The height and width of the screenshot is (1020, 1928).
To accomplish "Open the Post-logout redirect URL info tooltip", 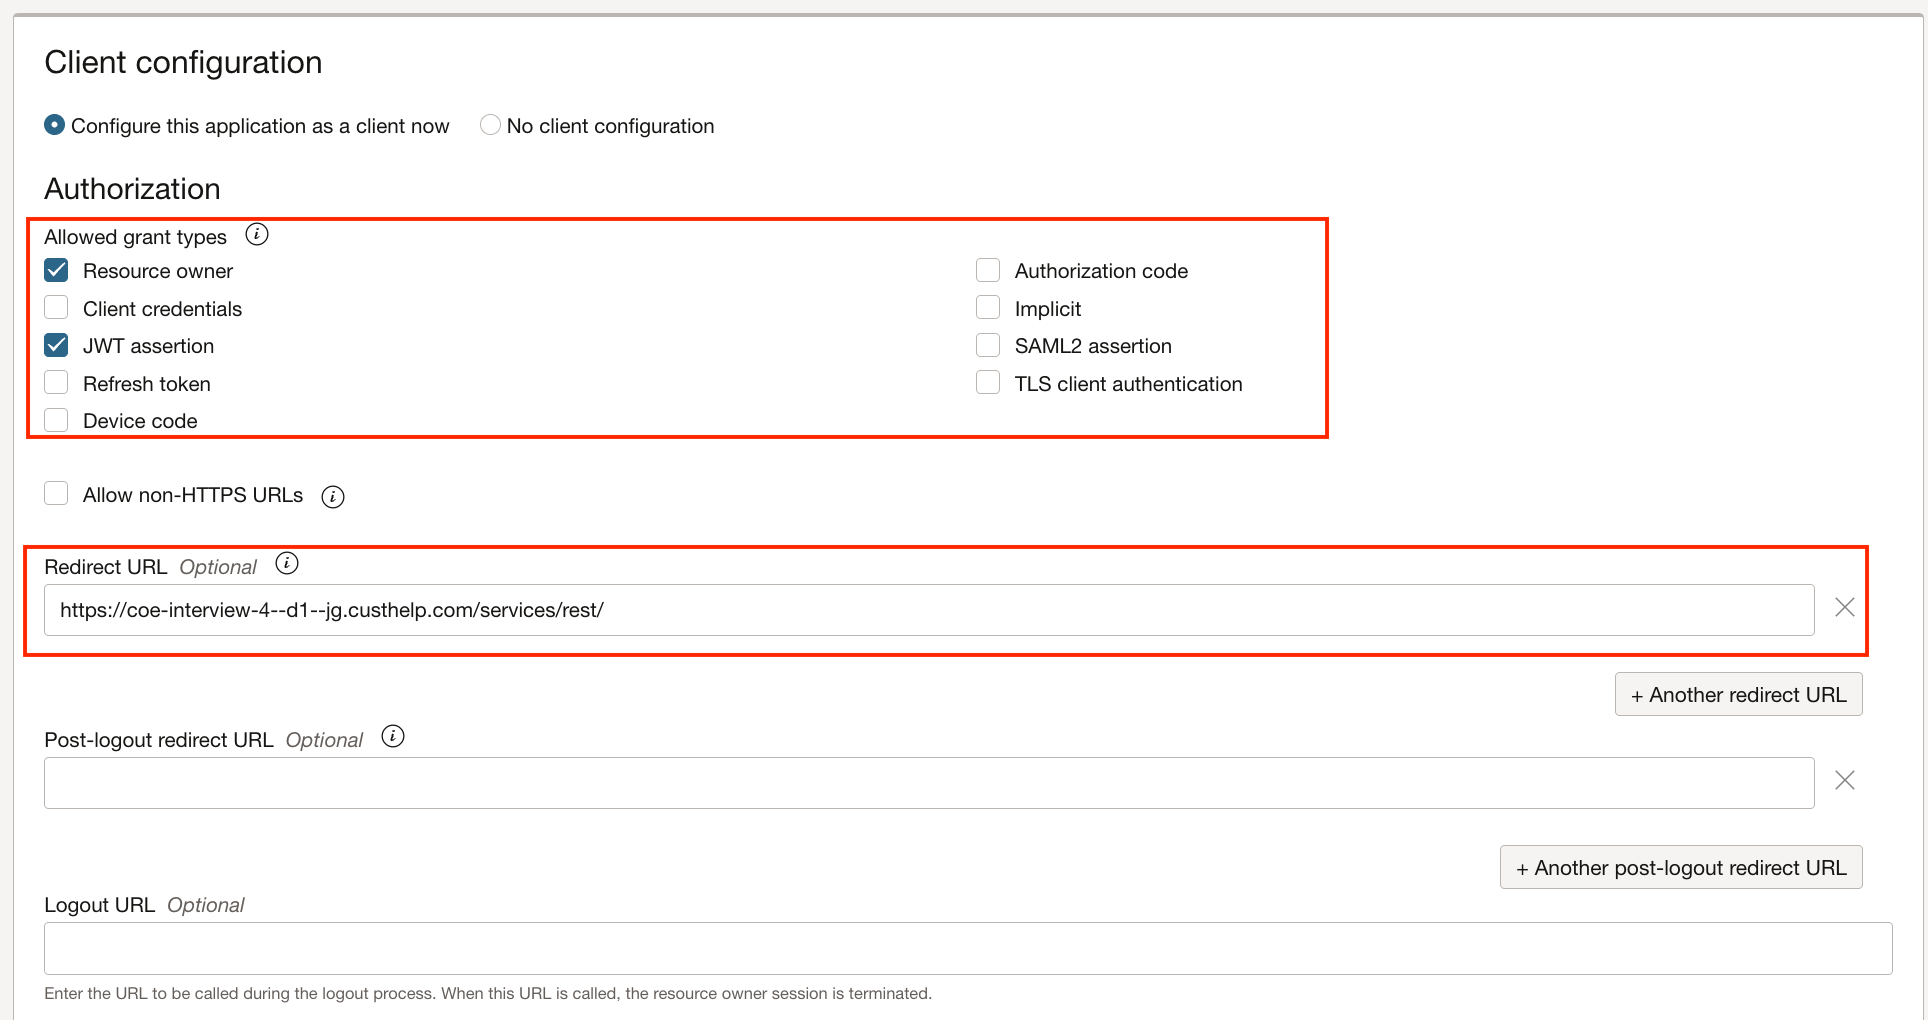I will click(393, 737).
